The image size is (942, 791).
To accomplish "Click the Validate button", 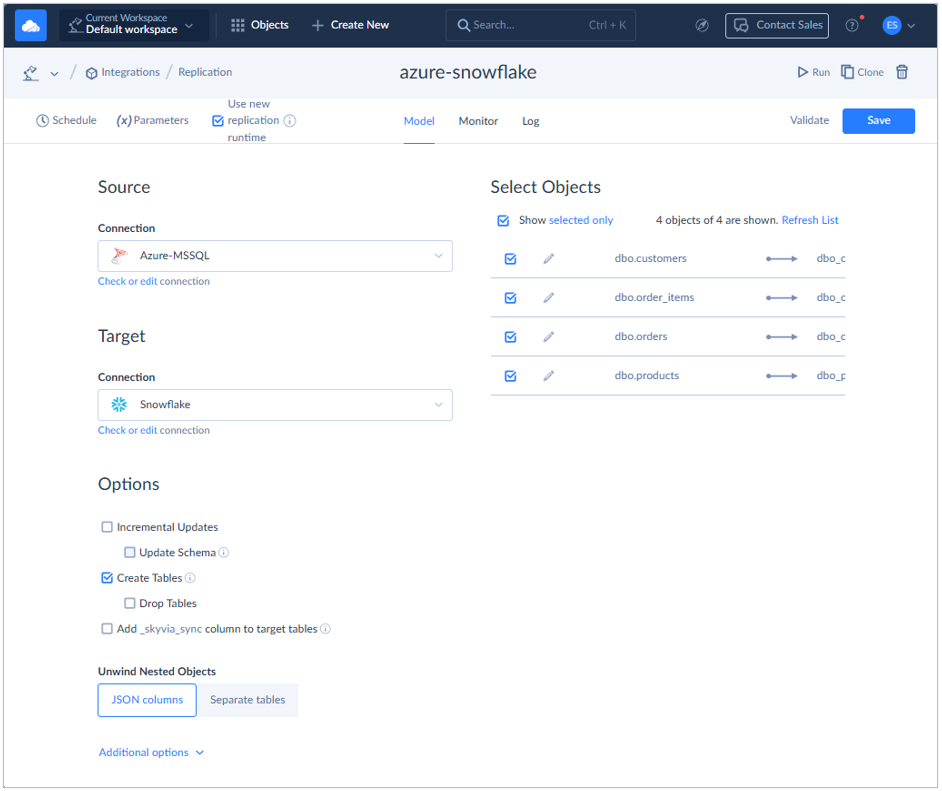I will (x=809, y=120).
